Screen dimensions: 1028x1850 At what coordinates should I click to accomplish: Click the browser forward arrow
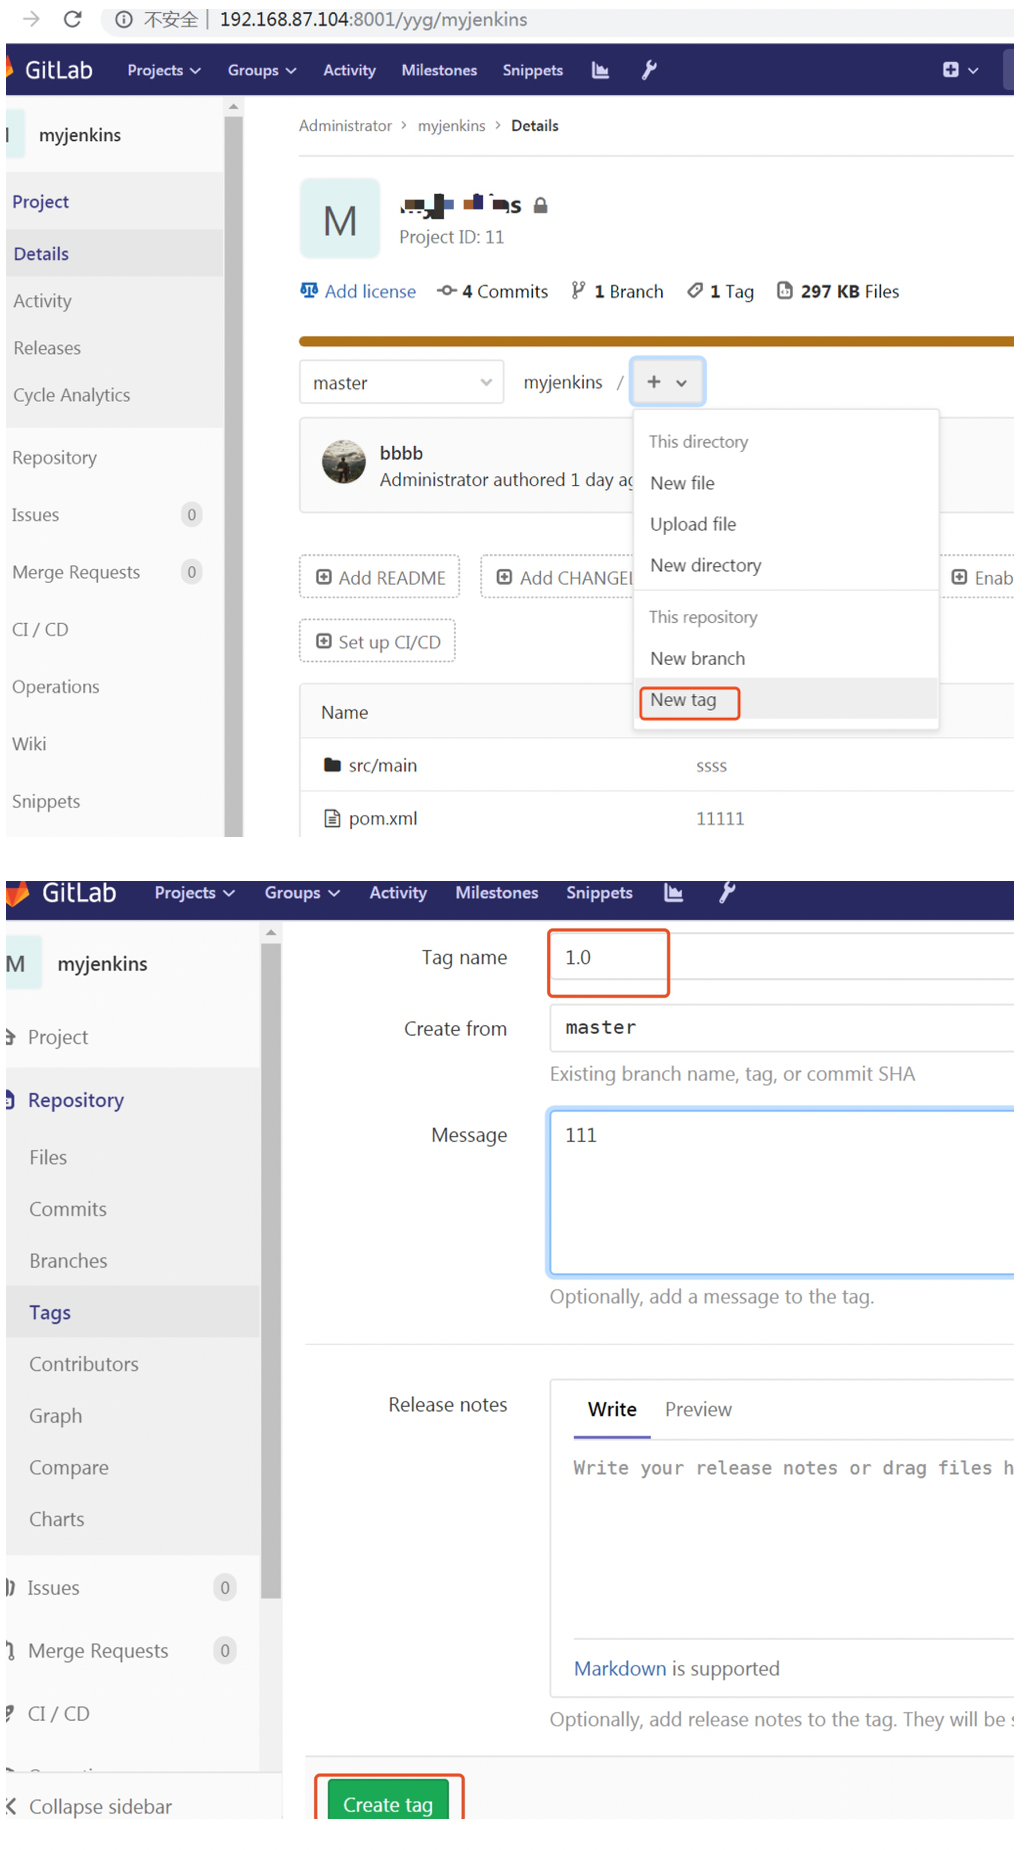[31, 19]
